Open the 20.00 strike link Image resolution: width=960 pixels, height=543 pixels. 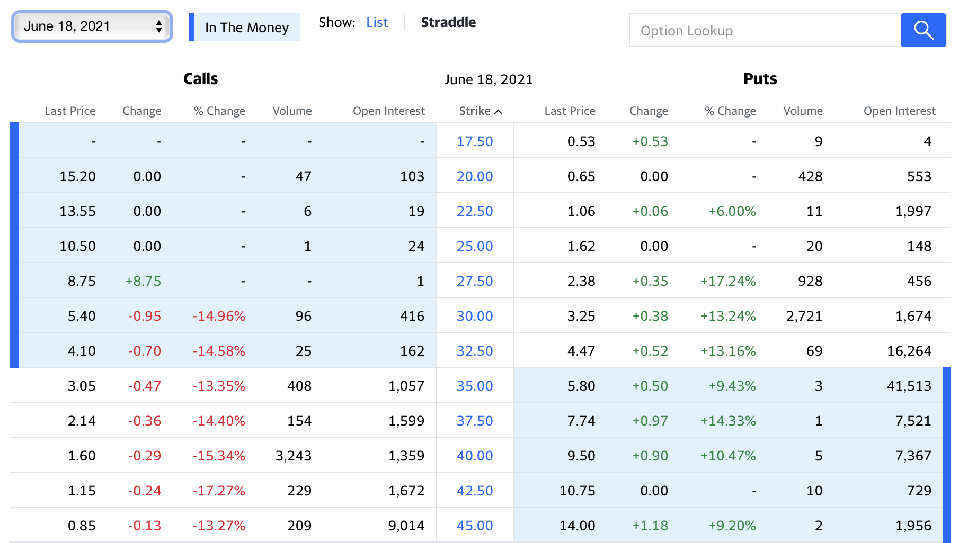[475, 176]
